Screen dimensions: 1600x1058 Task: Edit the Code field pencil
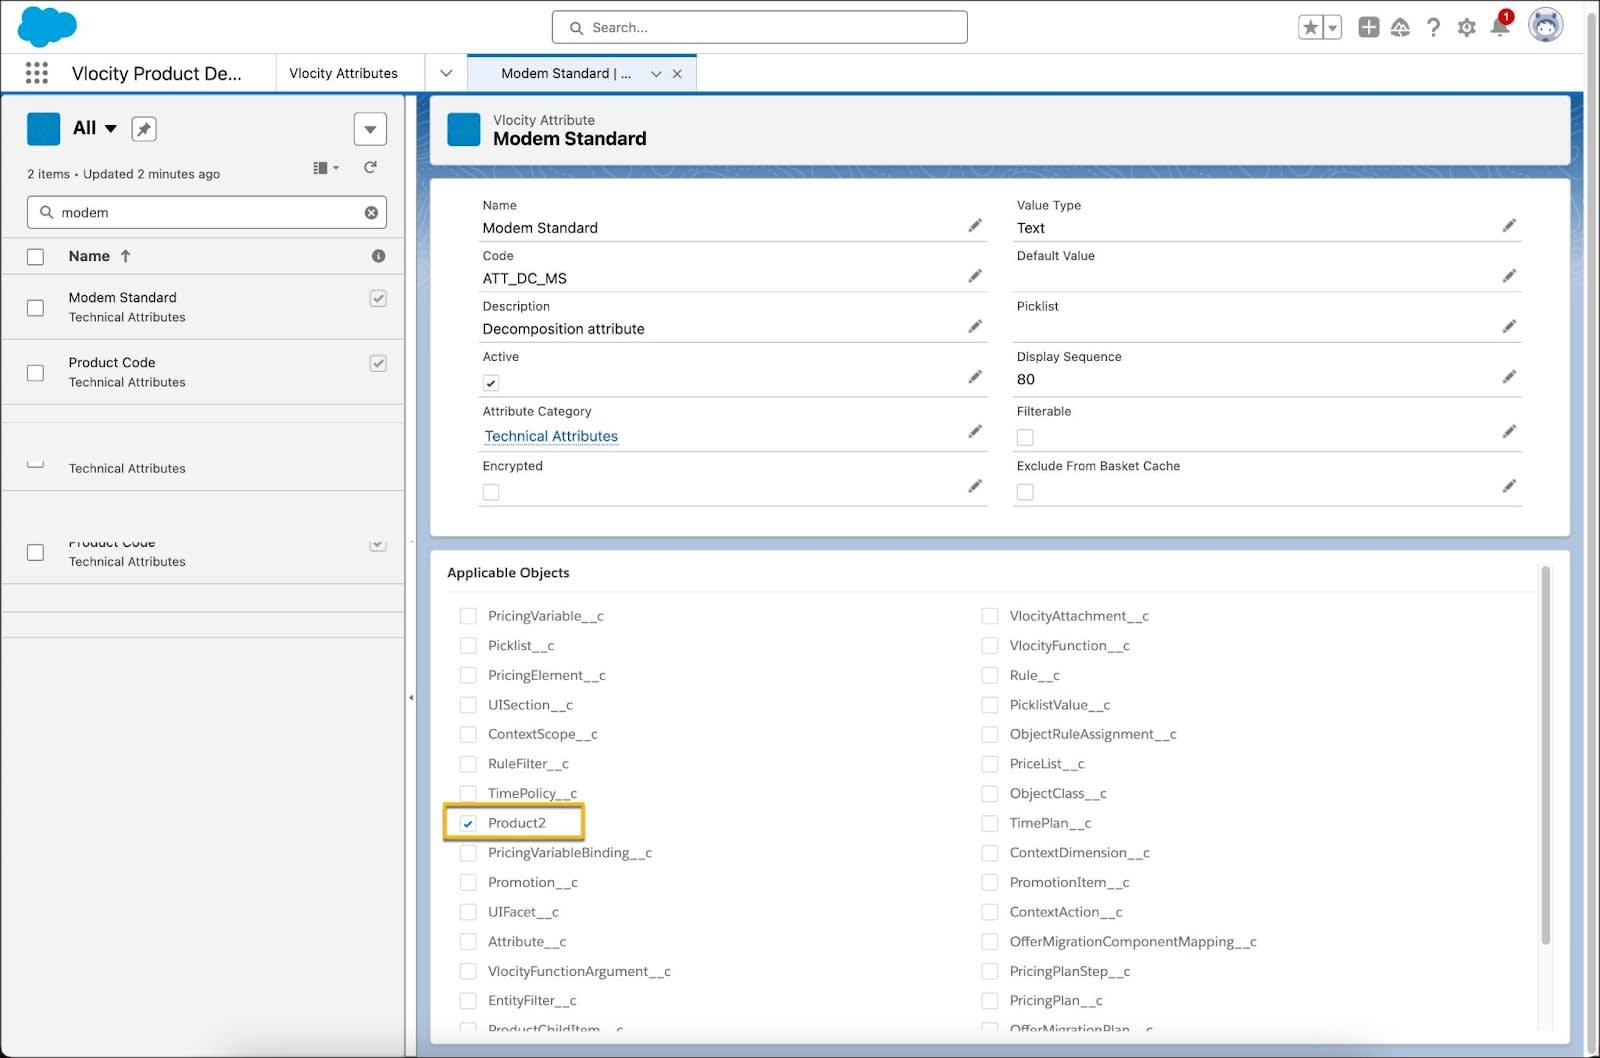tap(975, 276)
